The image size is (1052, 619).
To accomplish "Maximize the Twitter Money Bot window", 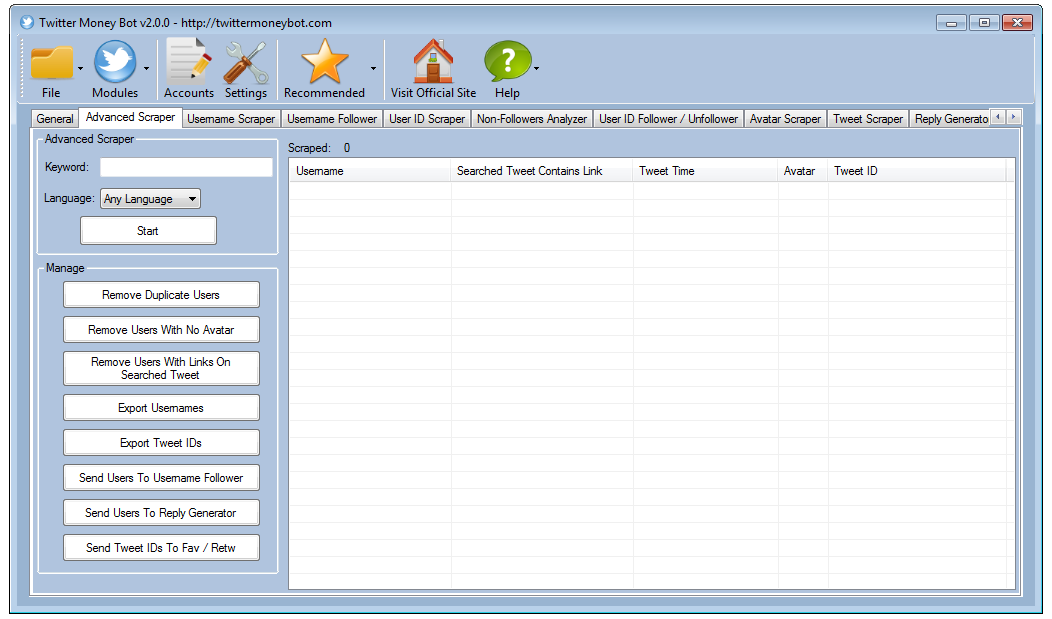I will coord(984,23).
